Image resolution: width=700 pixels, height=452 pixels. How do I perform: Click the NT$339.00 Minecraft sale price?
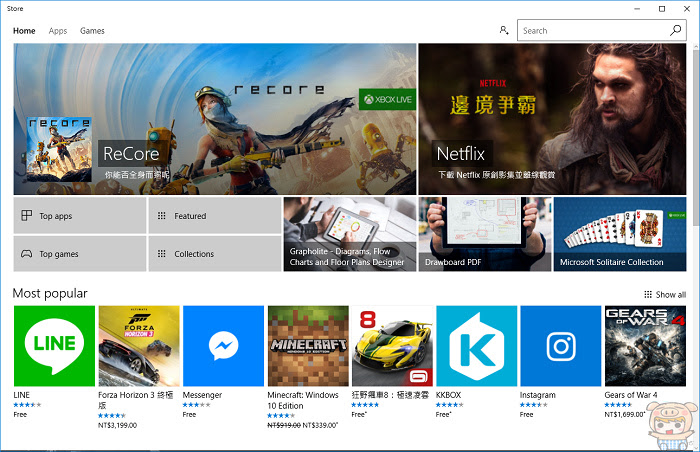[x=320, y=426]
